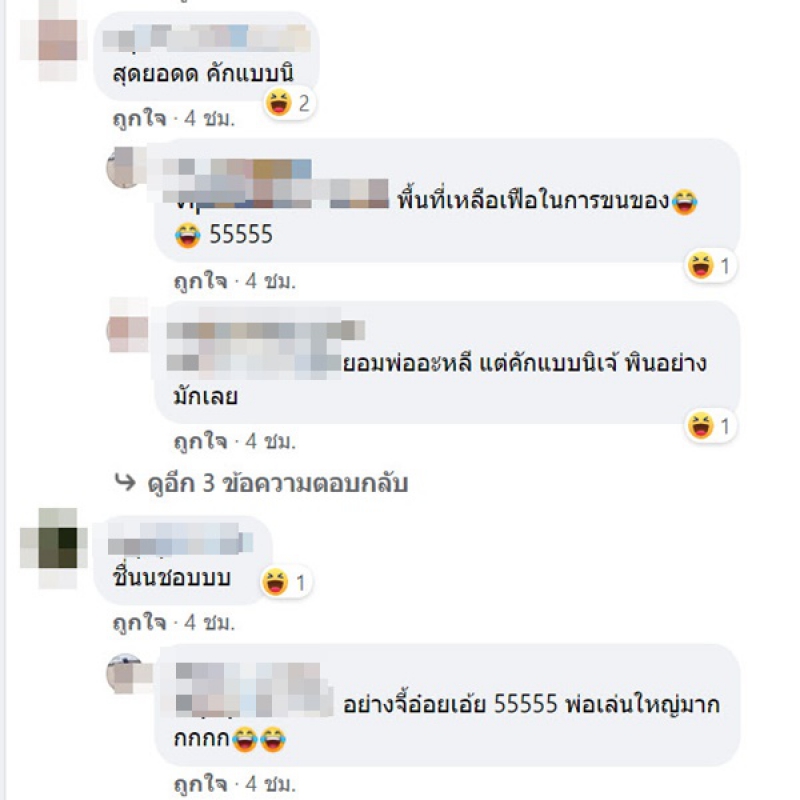The image size is (800, 800).
Task: Open haha reactions on สุดยอดด comment
Action: coord(289,103)
